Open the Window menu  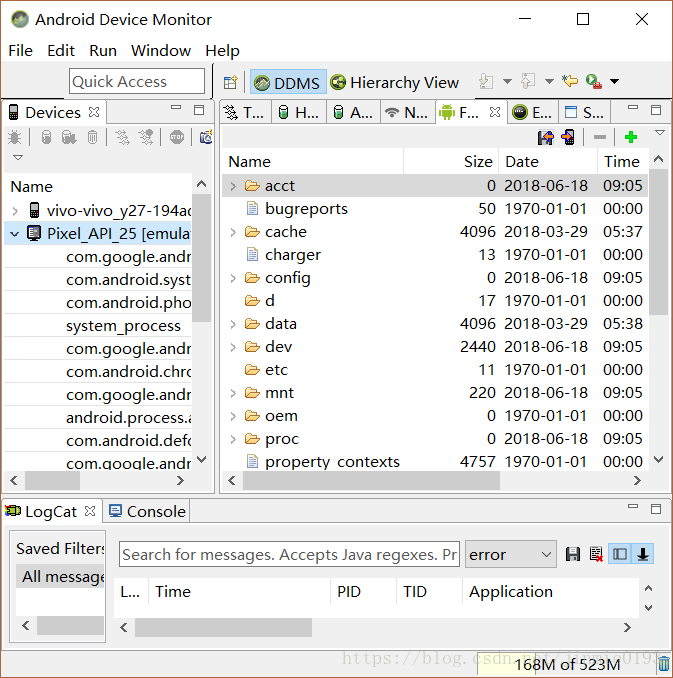(x=161, y=51)
